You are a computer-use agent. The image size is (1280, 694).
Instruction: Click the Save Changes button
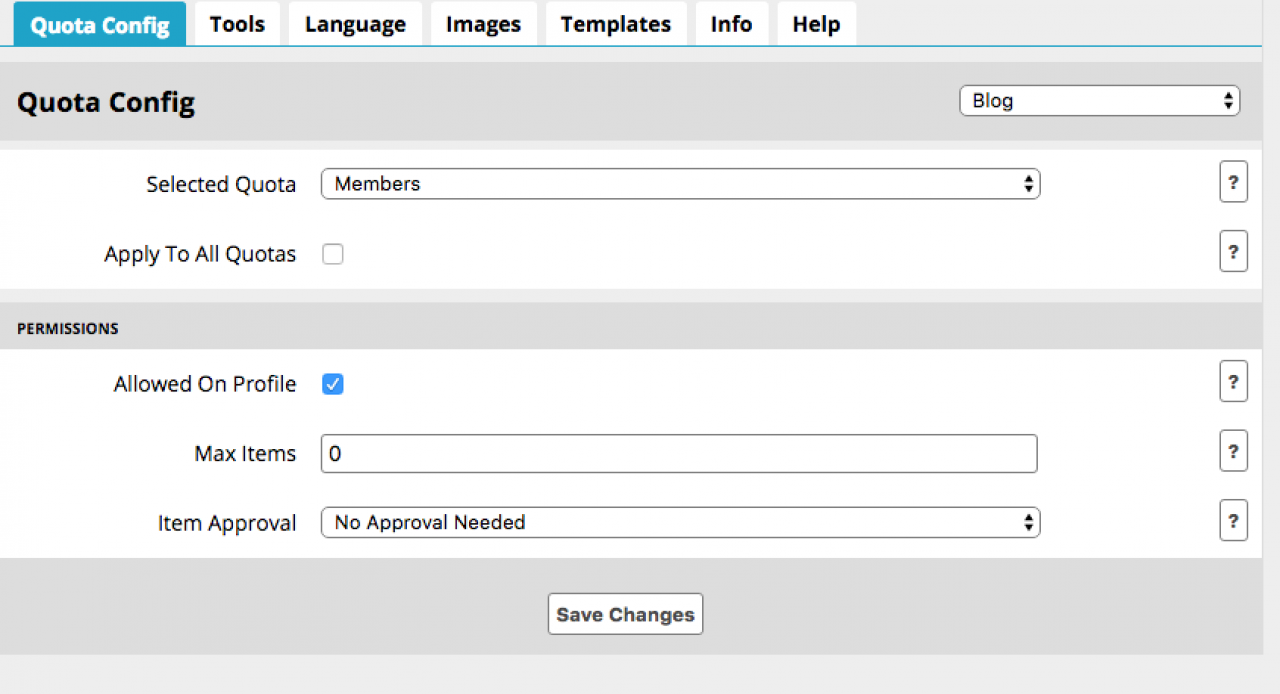pyautogui.click(x=625, y=614)
